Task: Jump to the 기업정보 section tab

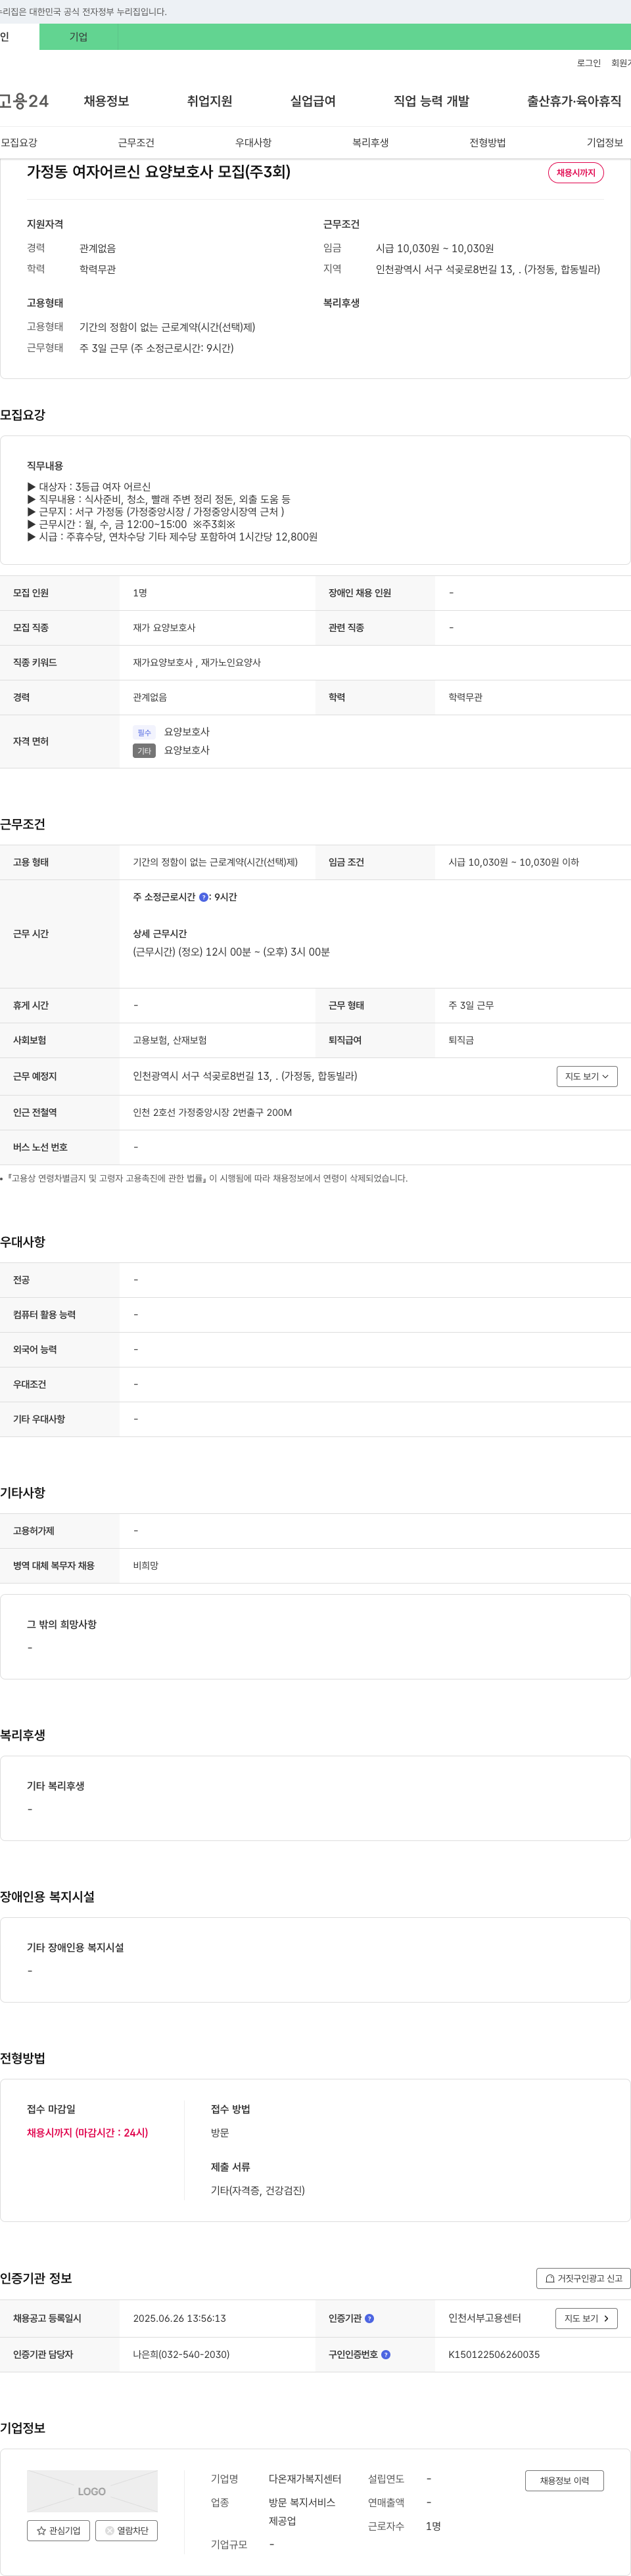Action: point(604,143)
